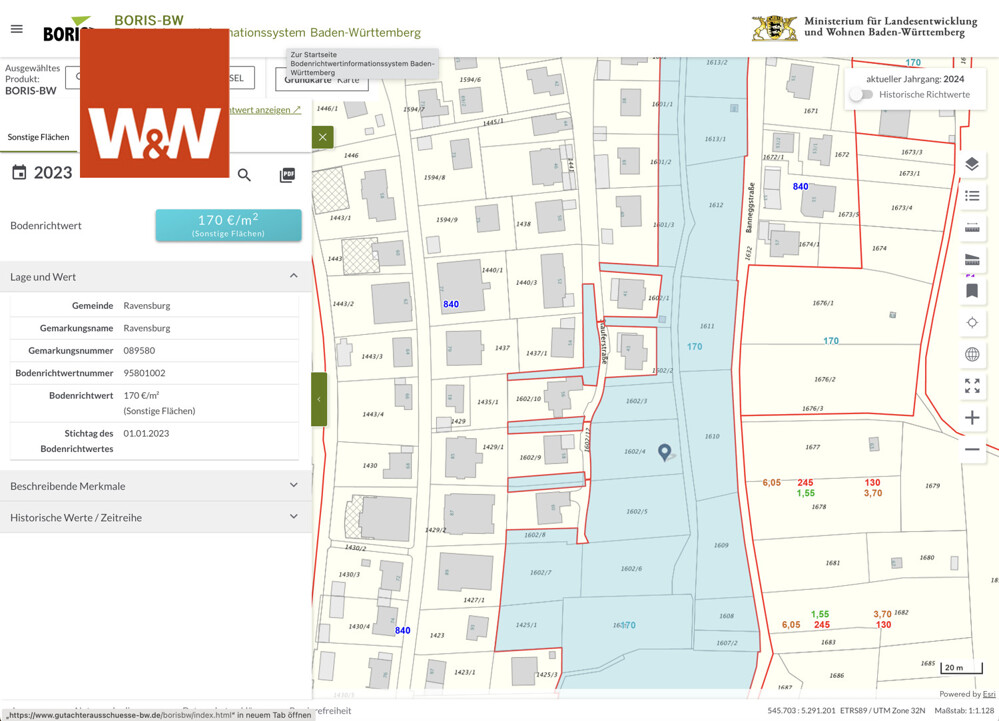Select the area measurement tool
Screen dimensions: 999x721
click(971, 260)
